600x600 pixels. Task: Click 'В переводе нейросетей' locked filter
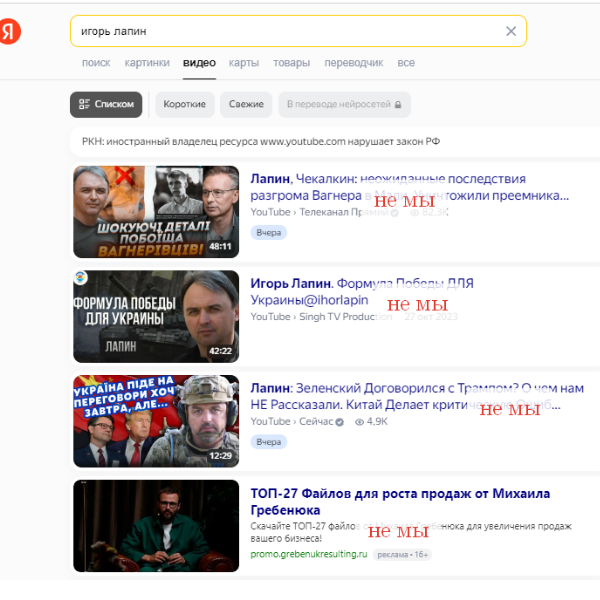[344, 104]
